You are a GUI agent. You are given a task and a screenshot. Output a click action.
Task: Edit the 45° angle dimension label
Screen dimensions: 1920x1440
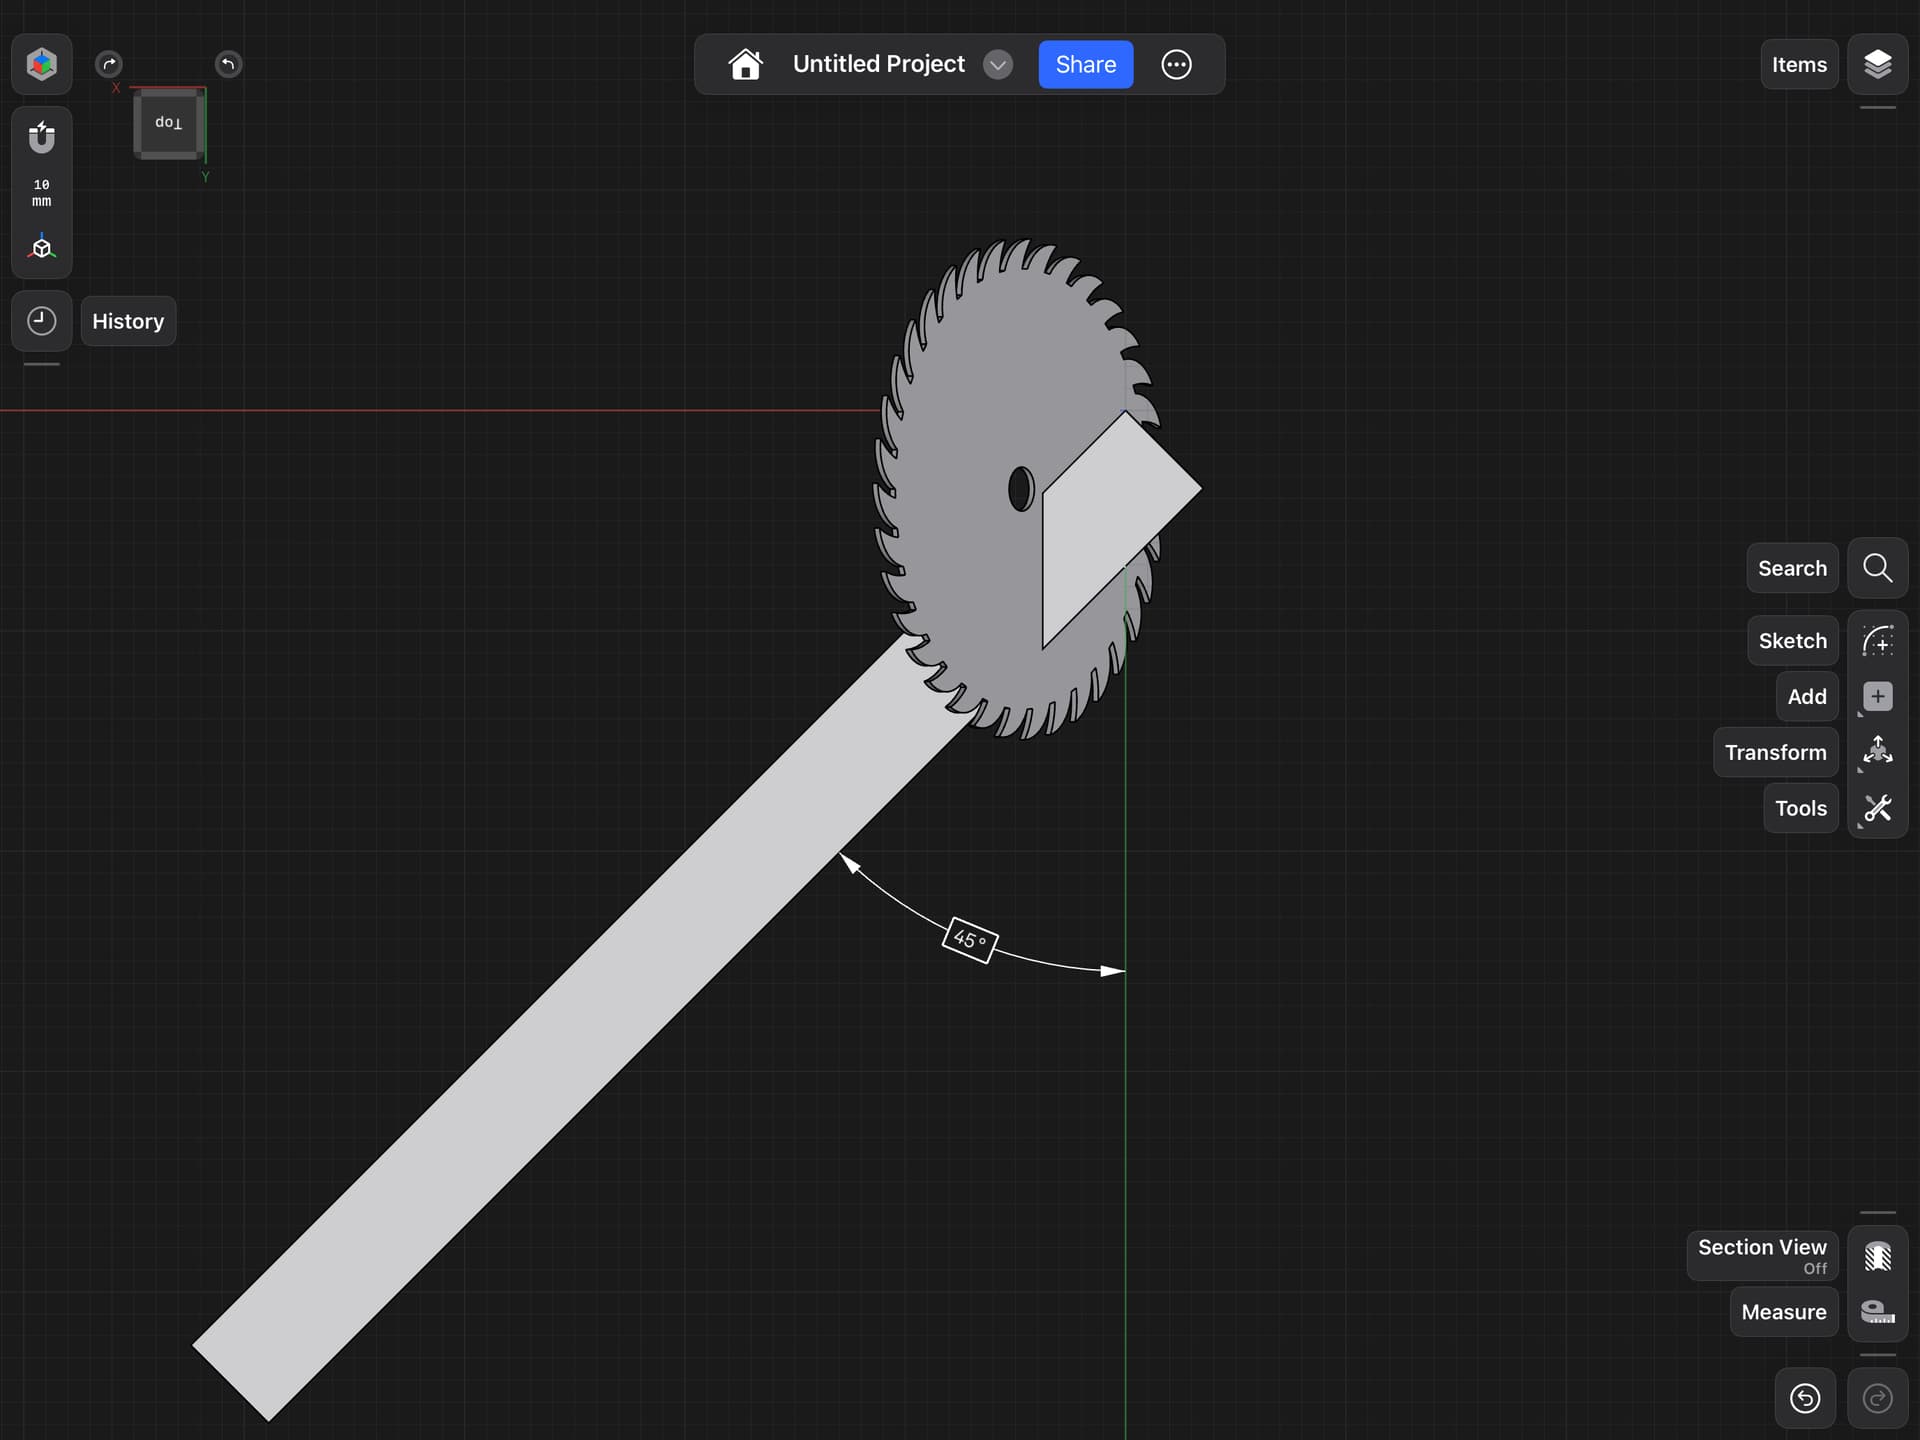[970, 940]
